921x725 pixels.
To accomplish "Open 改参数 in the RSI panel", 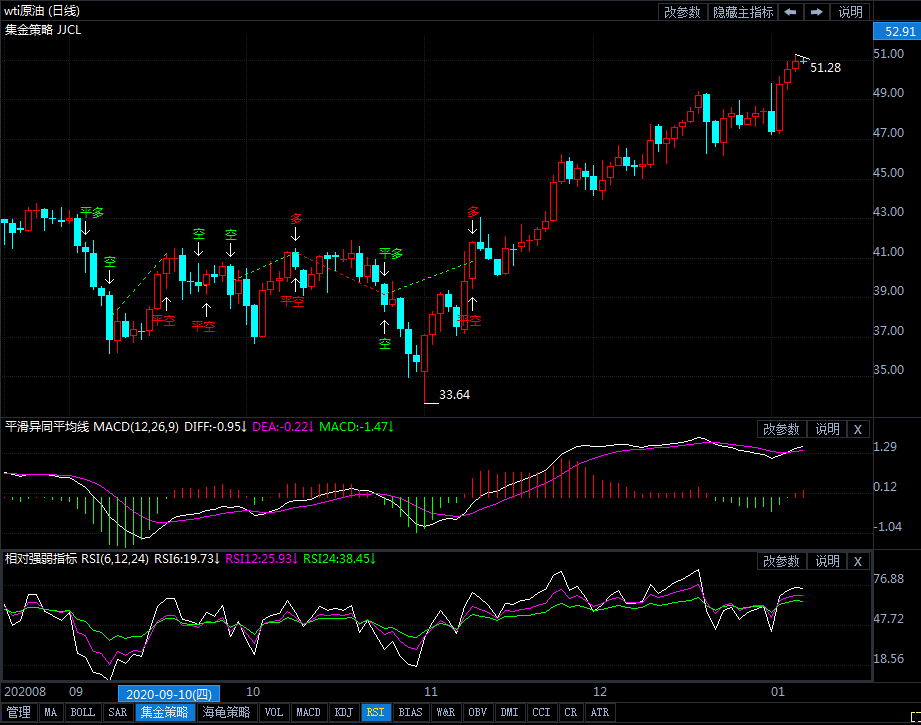I will coord(781,562).
